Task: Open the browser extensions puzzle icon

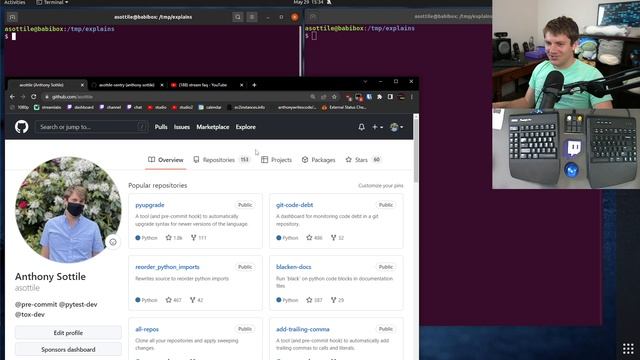Action: (379, 97)
